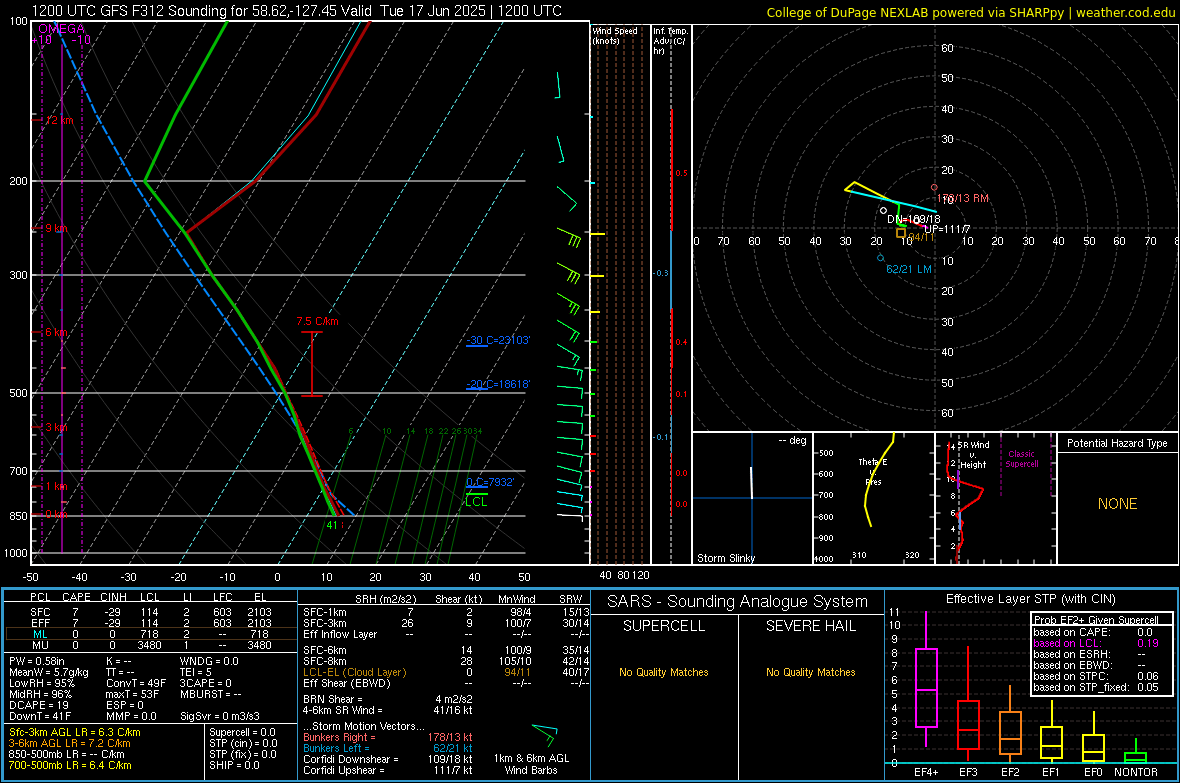Click the UP=111/7 hodograph label
Screen dimensions: 1180x783
(947, 229)
